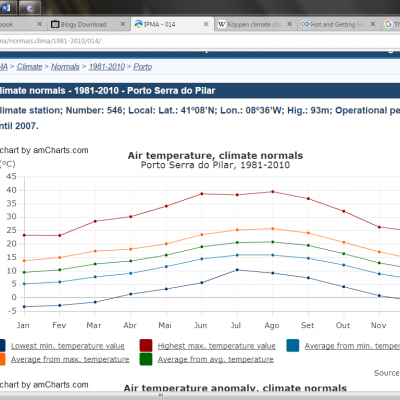Screen dimensions: 400x400
Task: Click the August highest max data point
Action: [x=273, y=192]
